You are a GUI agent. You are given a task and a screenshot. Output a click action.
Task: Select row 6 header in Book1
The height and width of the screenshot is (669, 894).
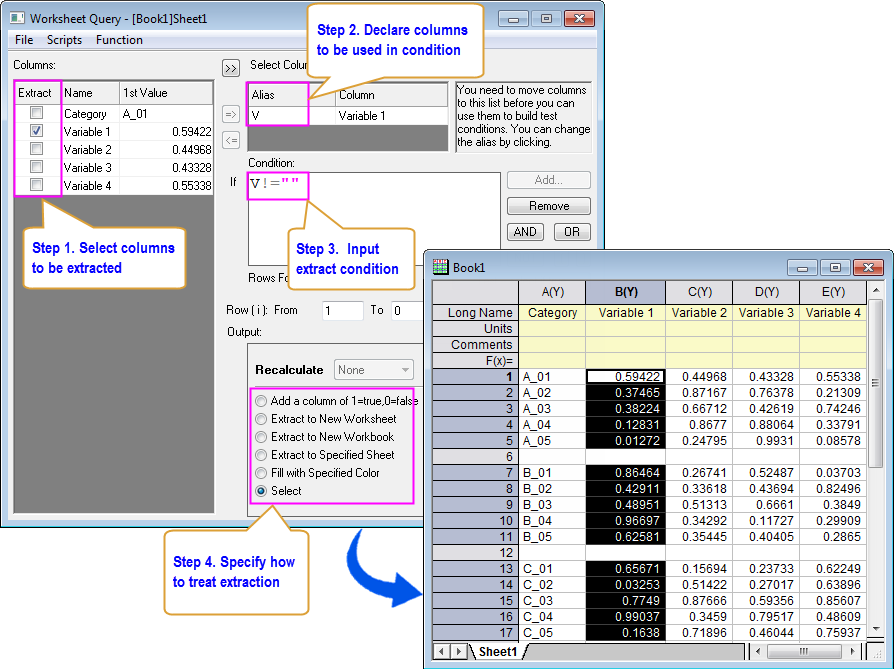[x=475, y=457]
